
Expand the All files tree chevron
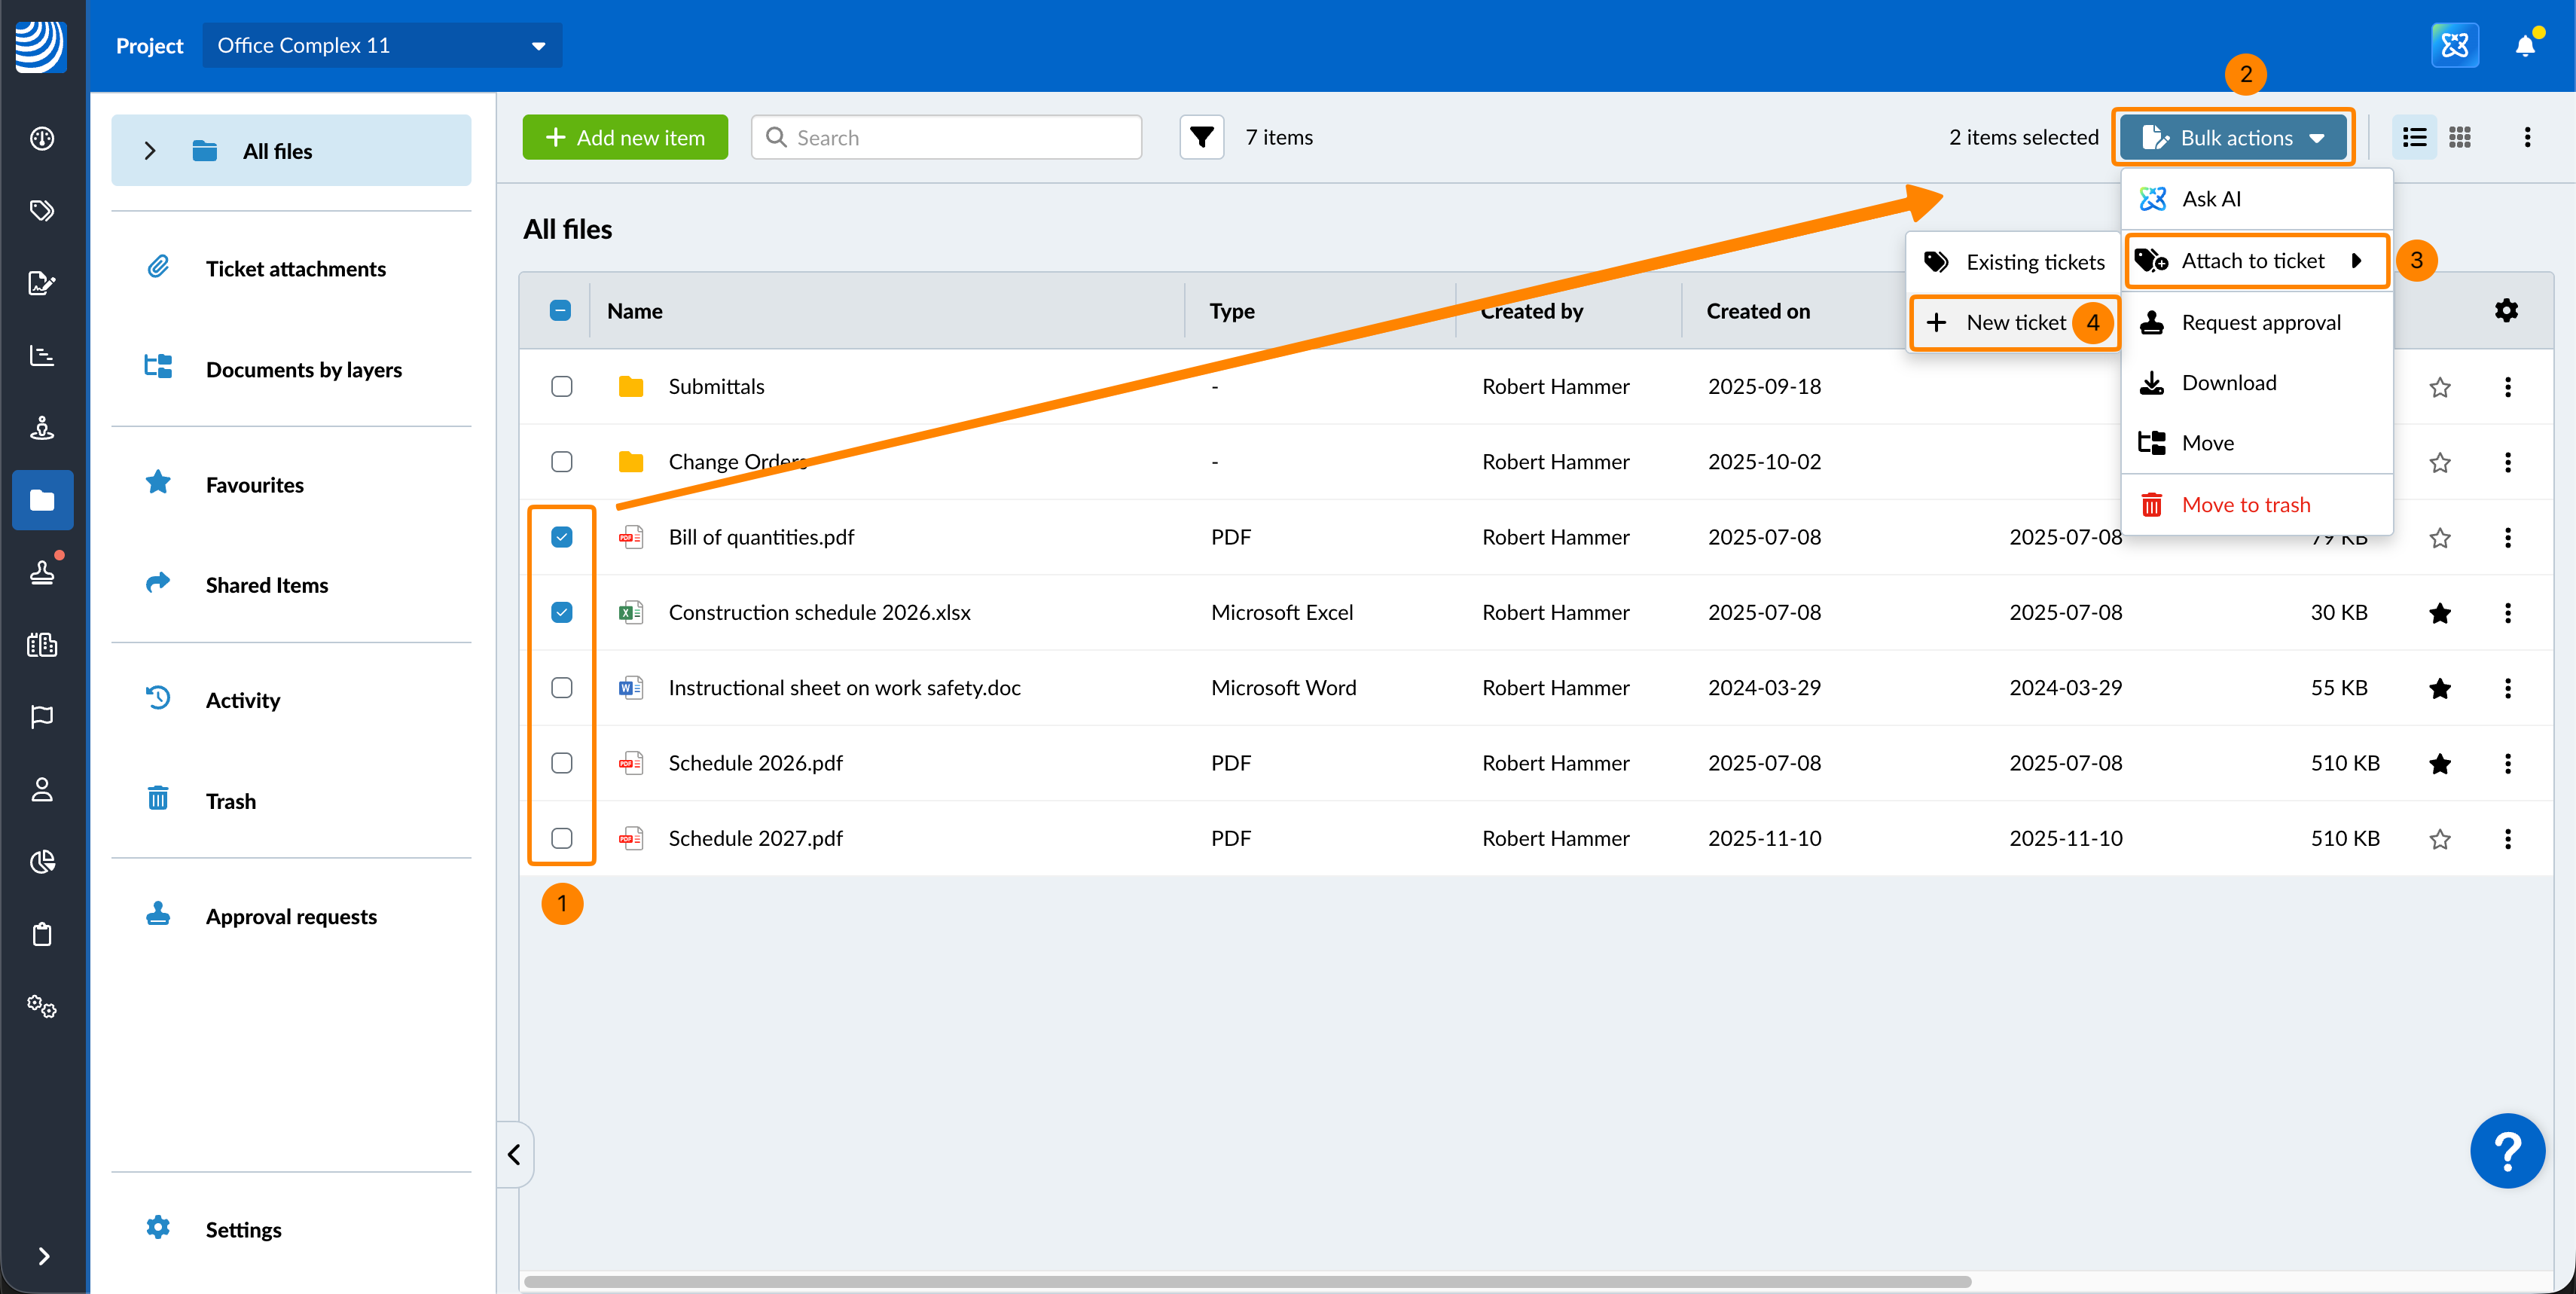pos(150,151)
